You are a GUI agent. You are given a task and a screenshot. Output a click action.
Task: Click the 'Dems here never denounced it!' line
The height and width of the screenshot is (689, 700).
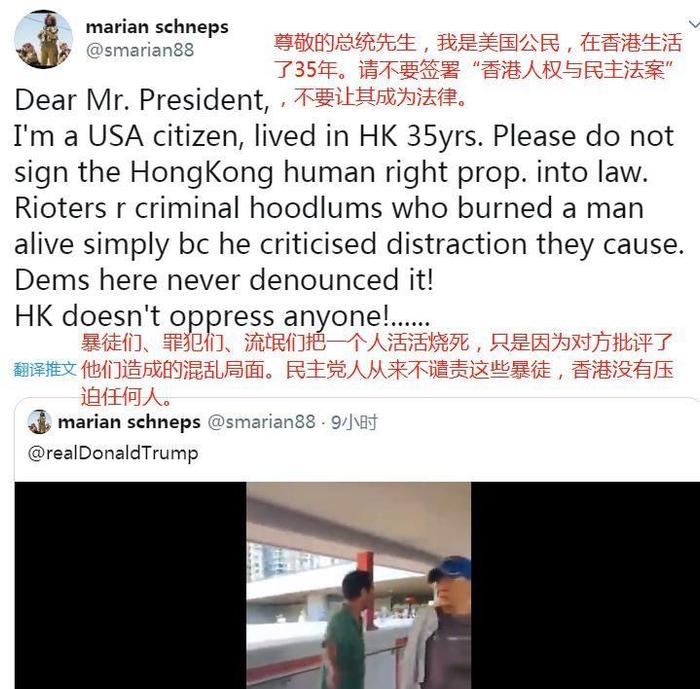(x=224, y=280)
